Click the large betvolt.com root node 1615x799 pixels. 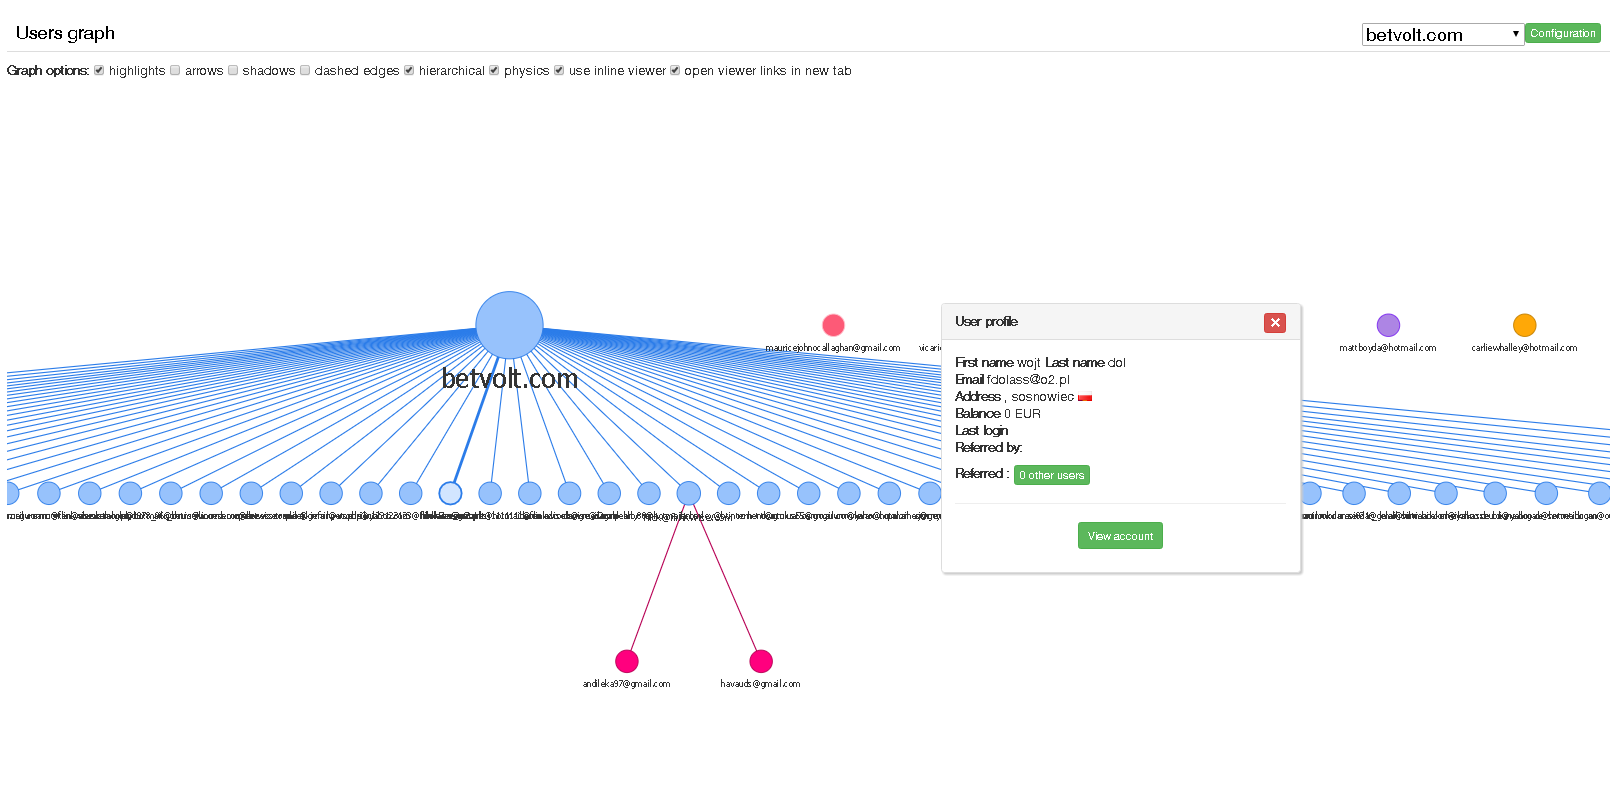[x=509, y=325]
